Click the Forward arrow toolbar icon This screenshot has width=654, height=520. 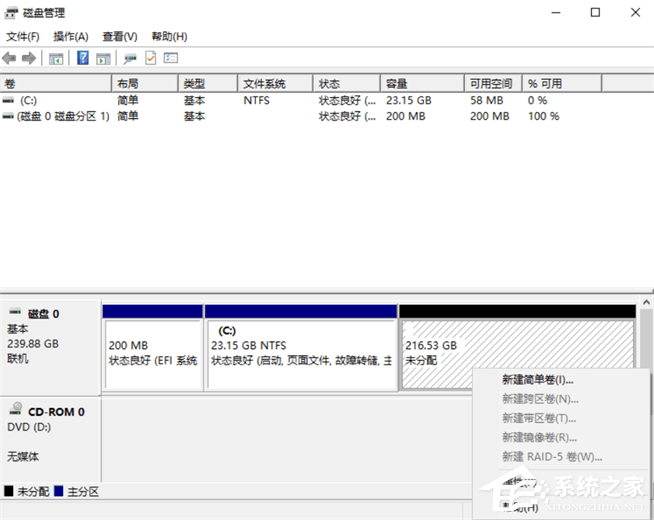(x=29, y=58)
